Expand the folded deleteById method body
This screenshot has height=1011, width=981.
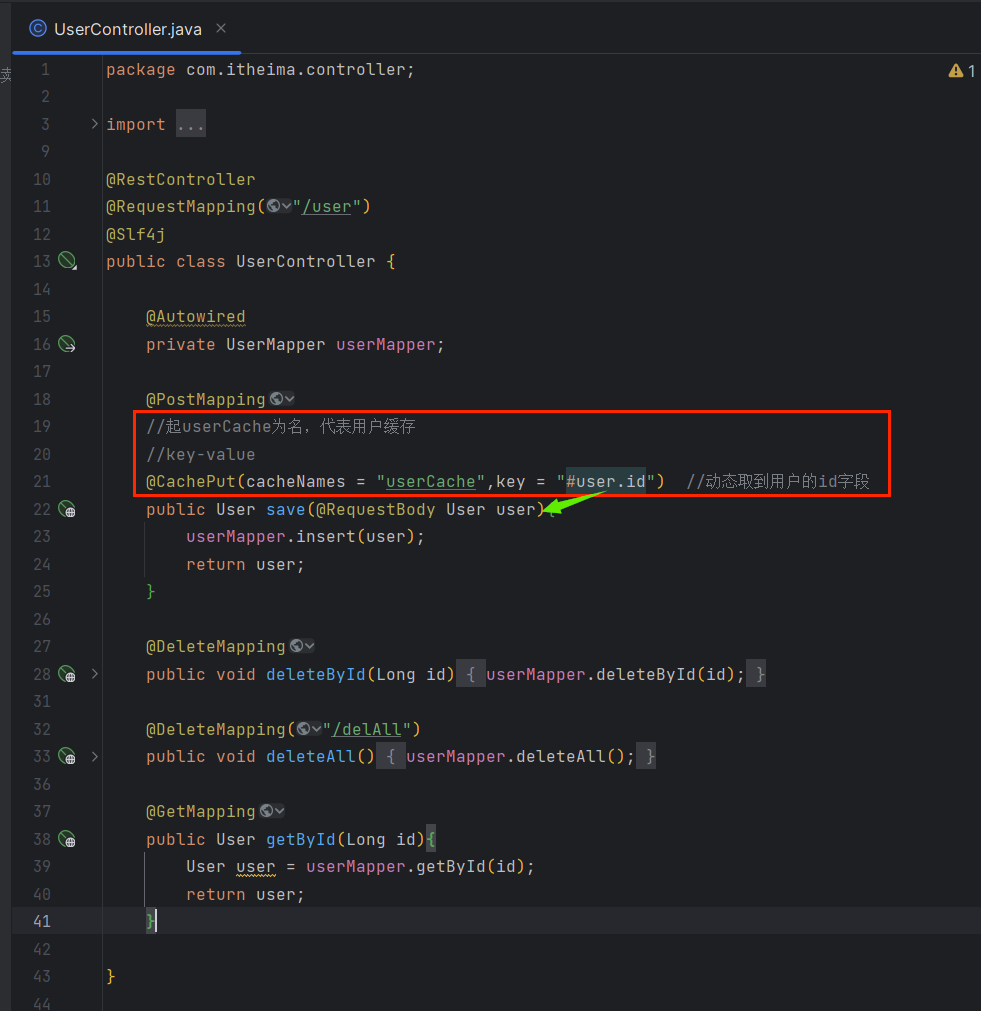94,674
